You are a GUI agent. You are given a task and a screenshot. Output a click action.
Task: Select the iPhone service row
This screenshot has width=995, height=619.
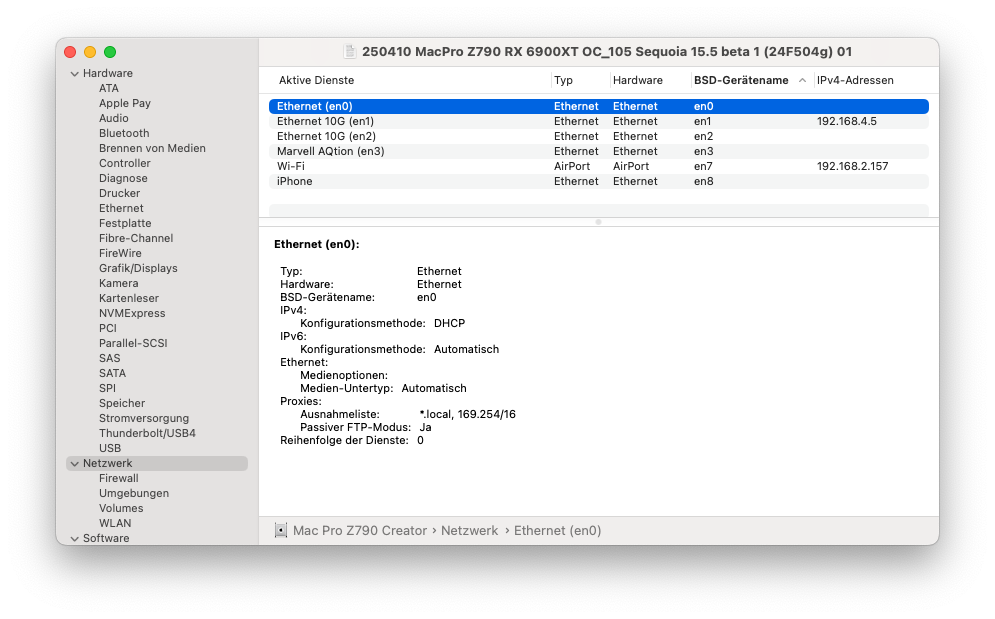pos(598,182)
